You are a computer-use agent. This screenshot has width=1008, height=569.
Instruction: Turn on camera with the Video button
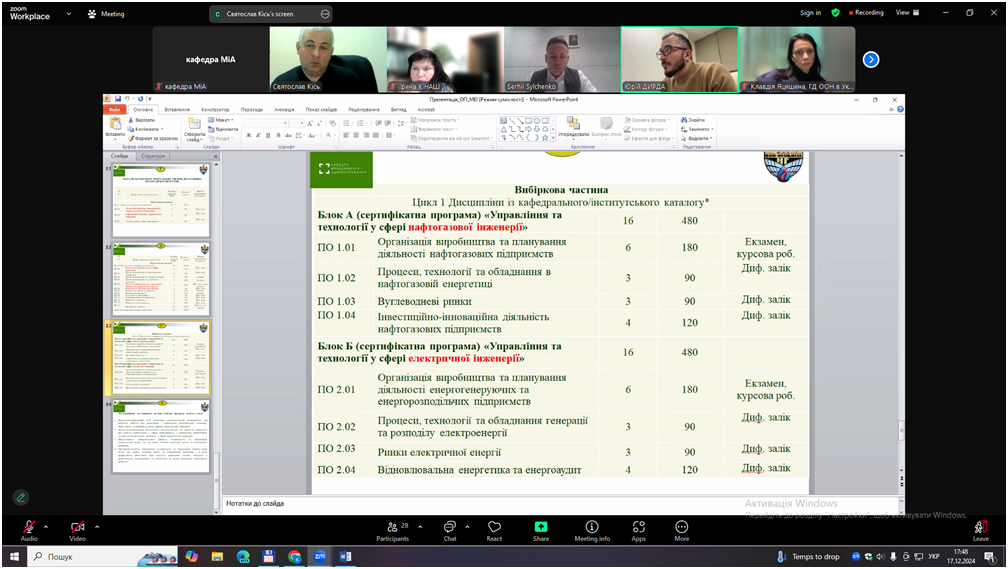tap(77, 527)
